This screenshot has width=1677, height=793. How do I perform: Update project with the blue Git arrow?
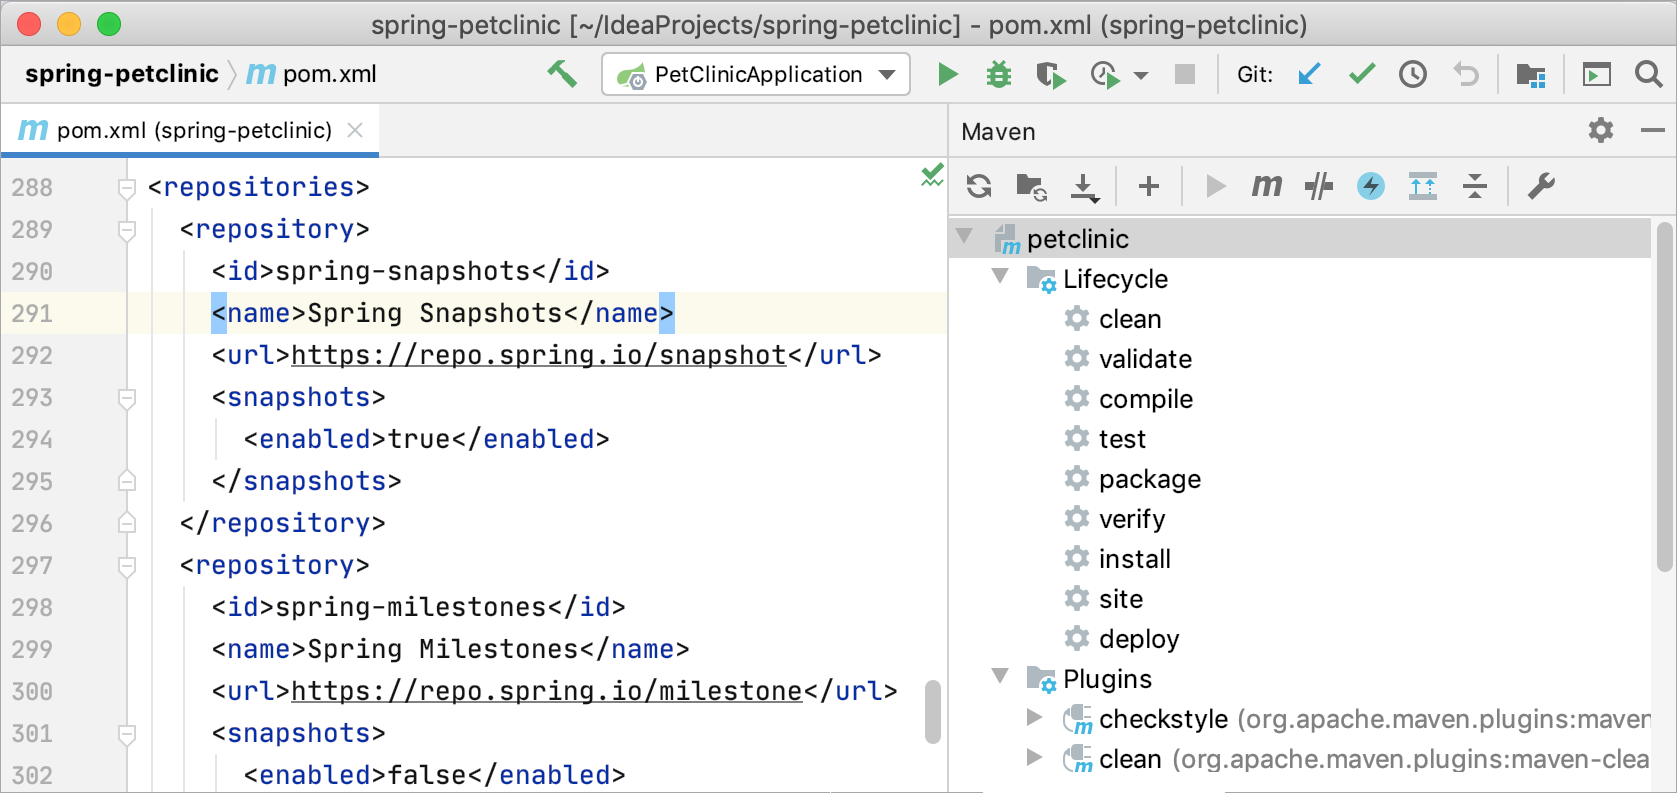(x=1308, y=74)
